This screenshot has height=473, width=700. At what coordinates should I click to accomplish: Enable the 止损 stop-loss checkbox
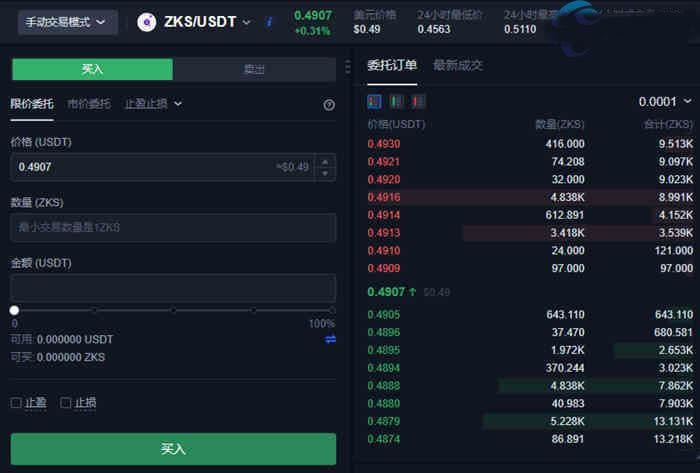coord(66,403)
